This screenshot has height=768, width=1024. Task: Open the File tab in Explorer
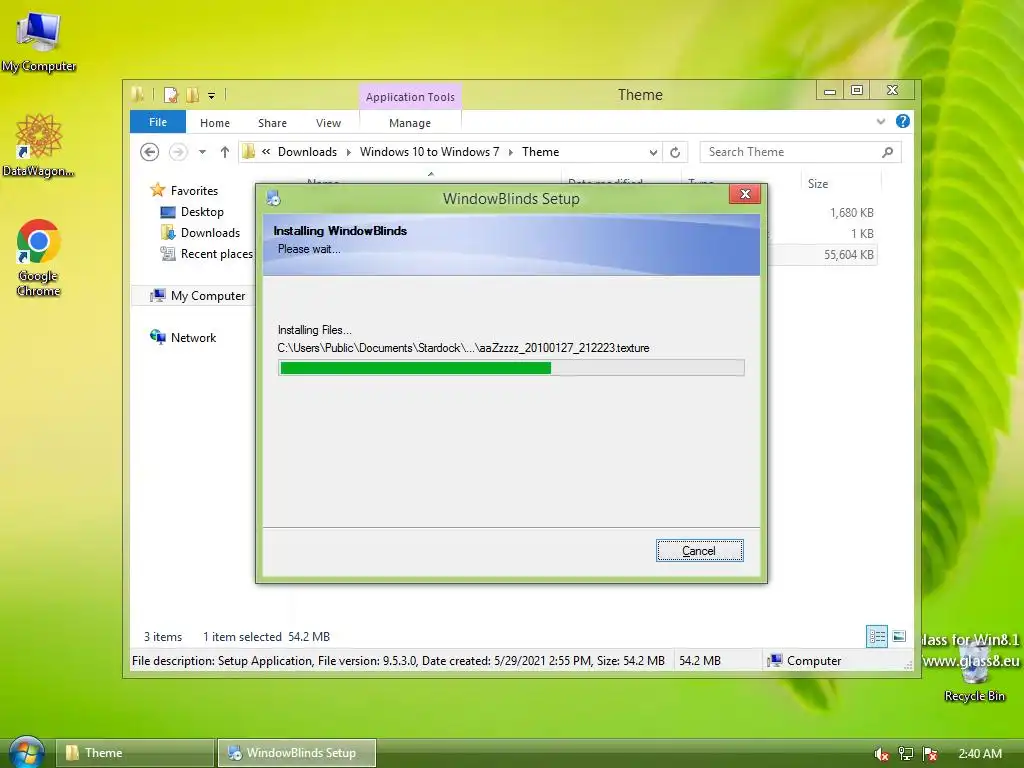158,122
